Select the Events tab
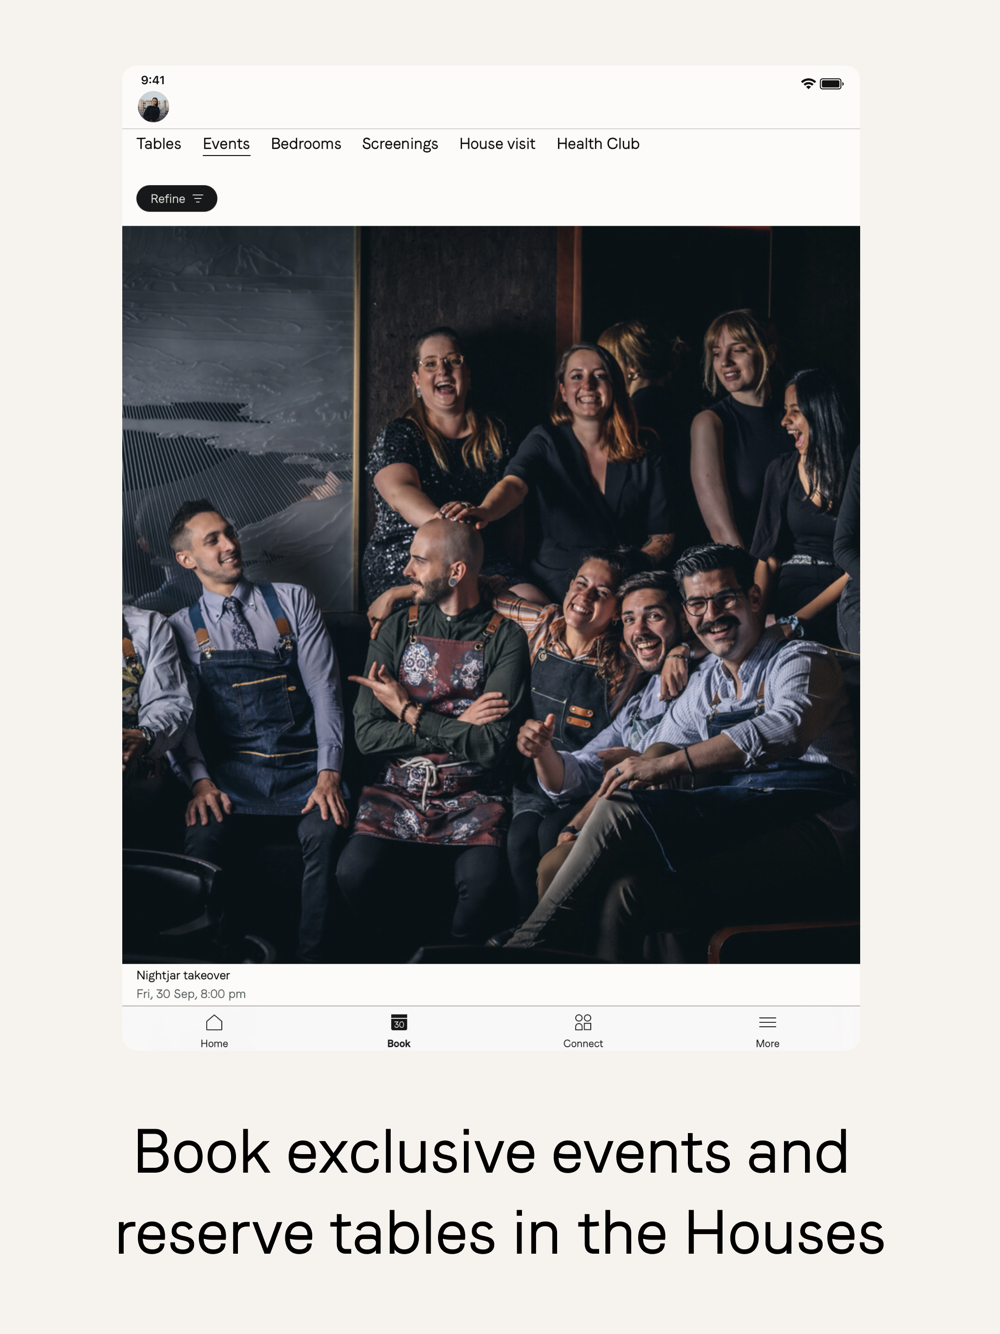 click(x=226, y=144)
